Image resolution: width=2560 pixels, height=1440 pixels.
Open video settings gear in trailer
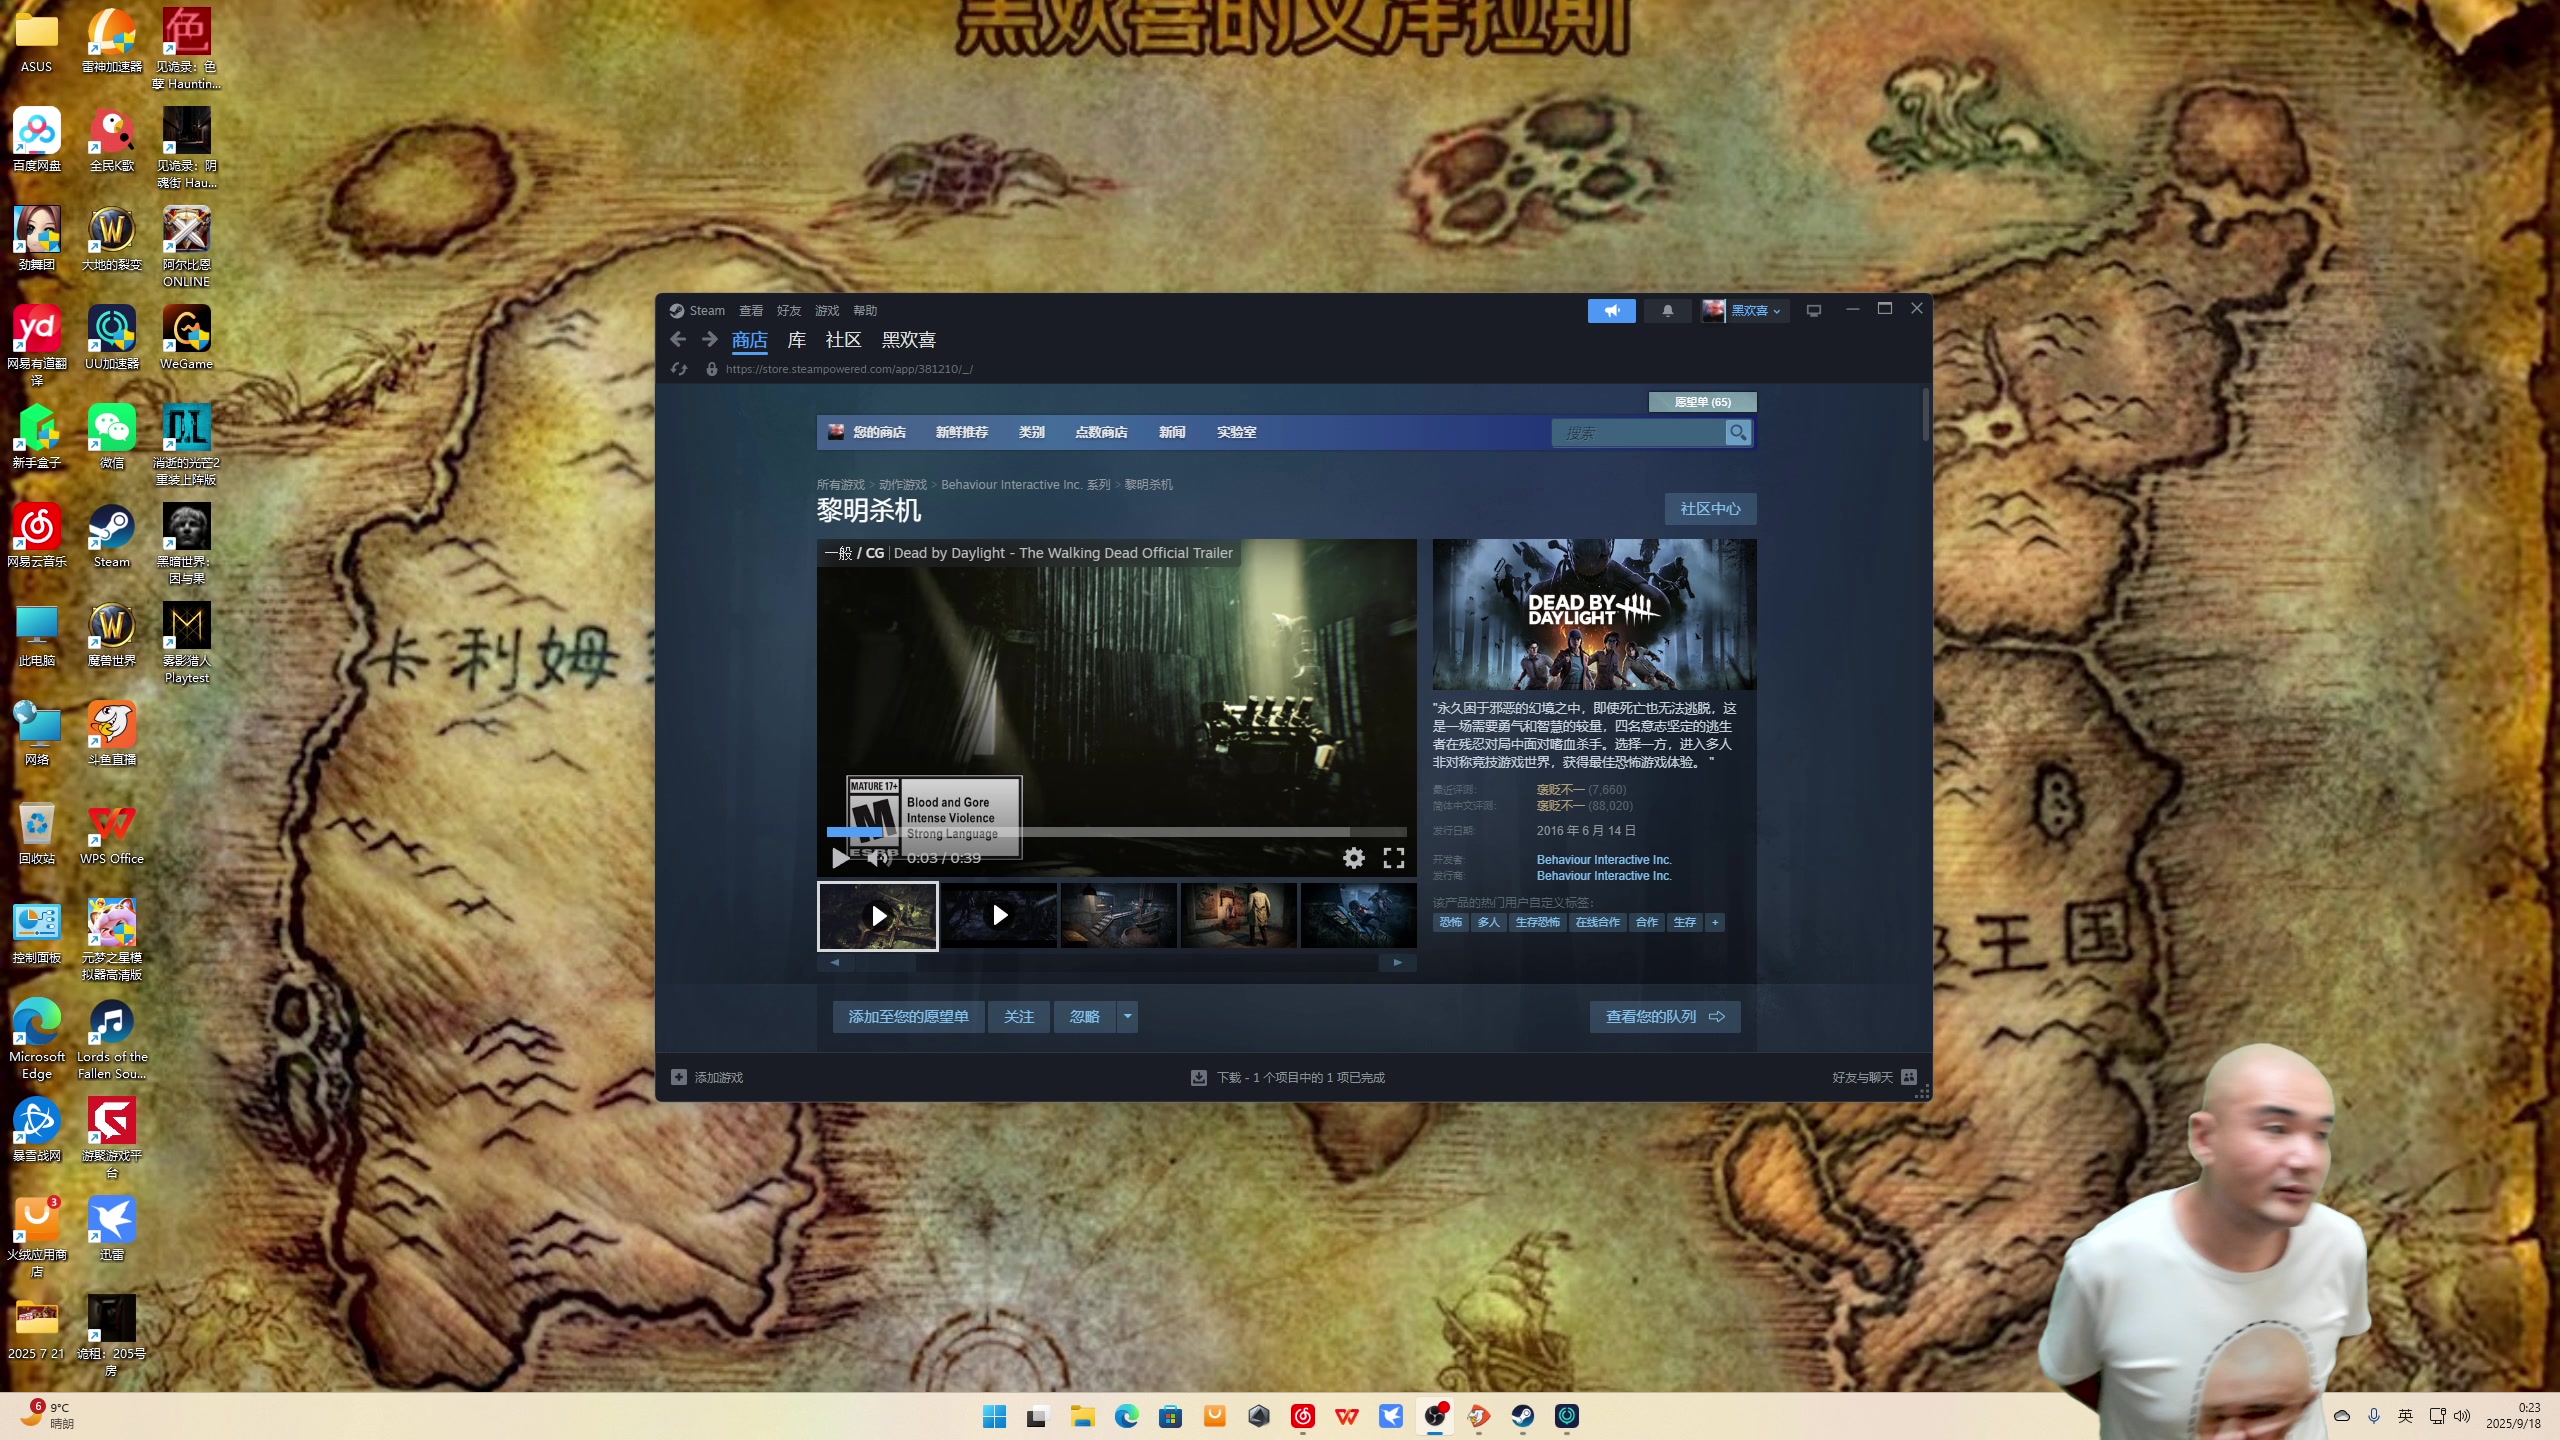coord(1353,858)
